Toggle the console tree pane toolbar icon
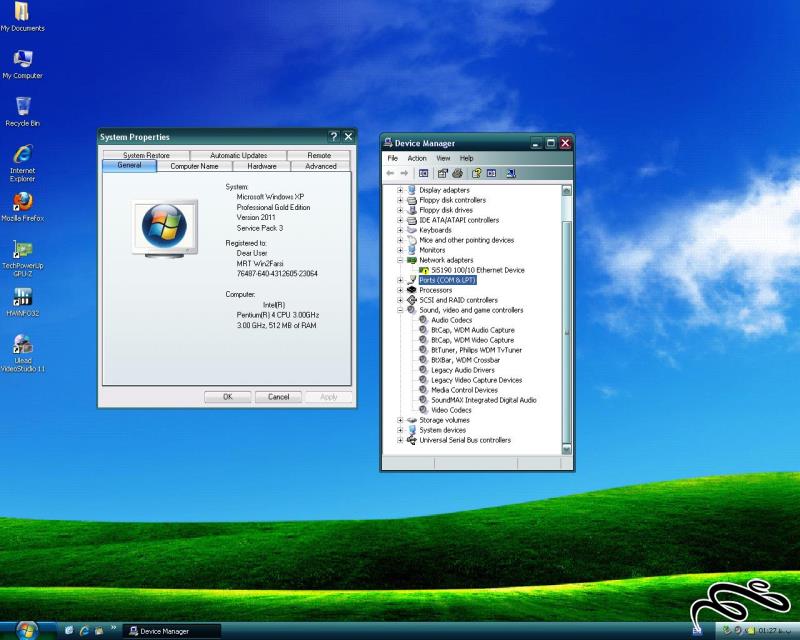The height and width of the screenshot is (640, 800). 423,174
